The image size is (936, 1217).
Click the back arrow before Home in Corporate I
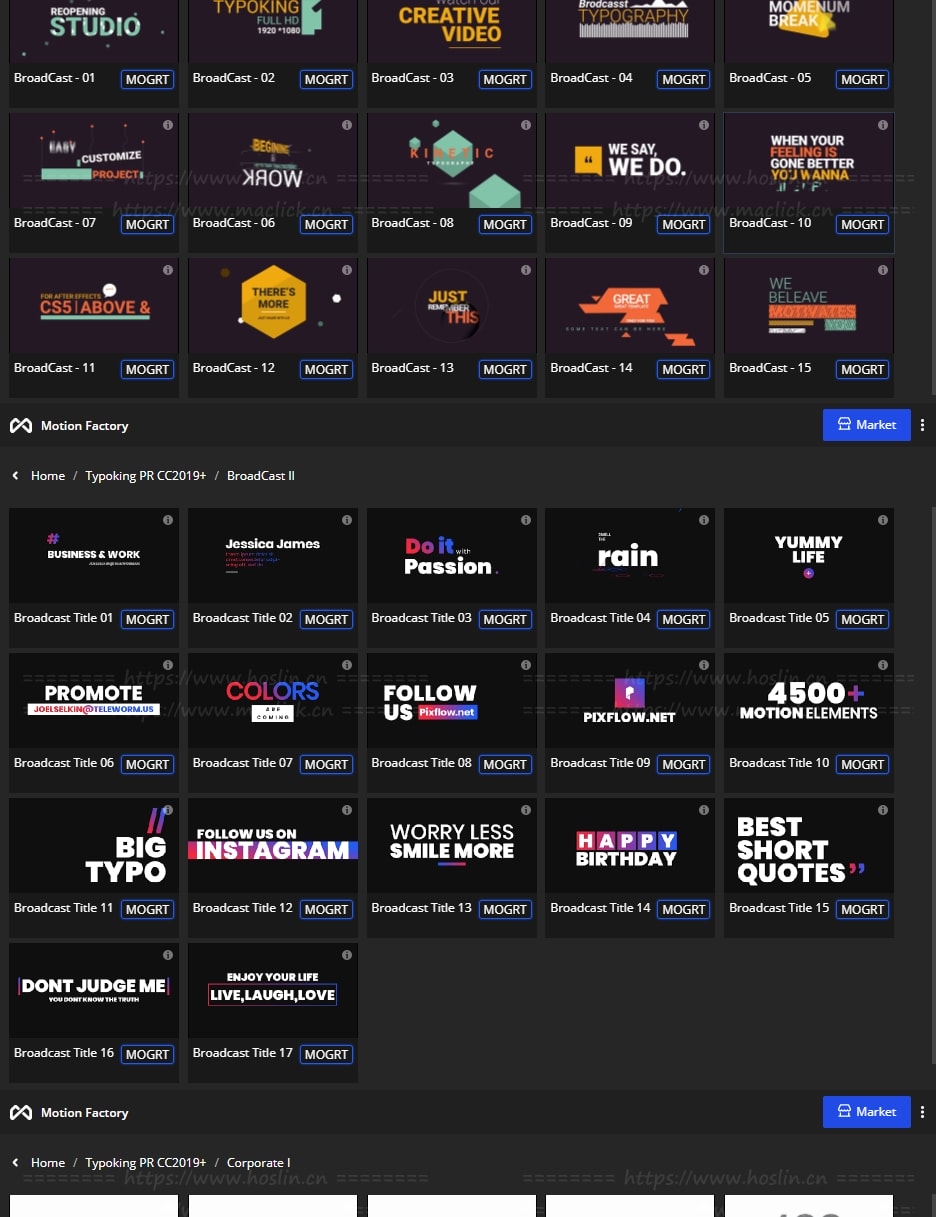click(15, 1163)
